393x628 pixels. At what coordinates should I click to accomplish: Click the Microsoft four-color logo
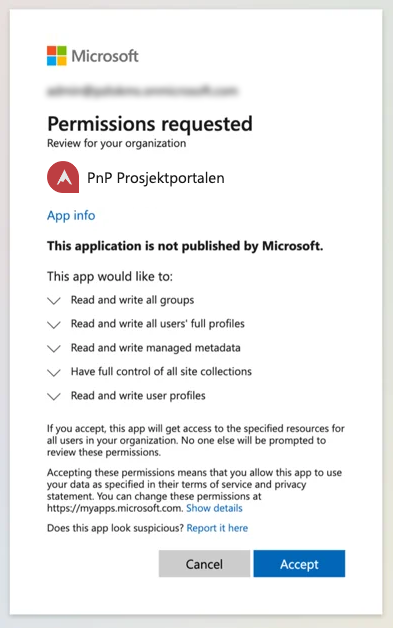(x=56, y=56)
